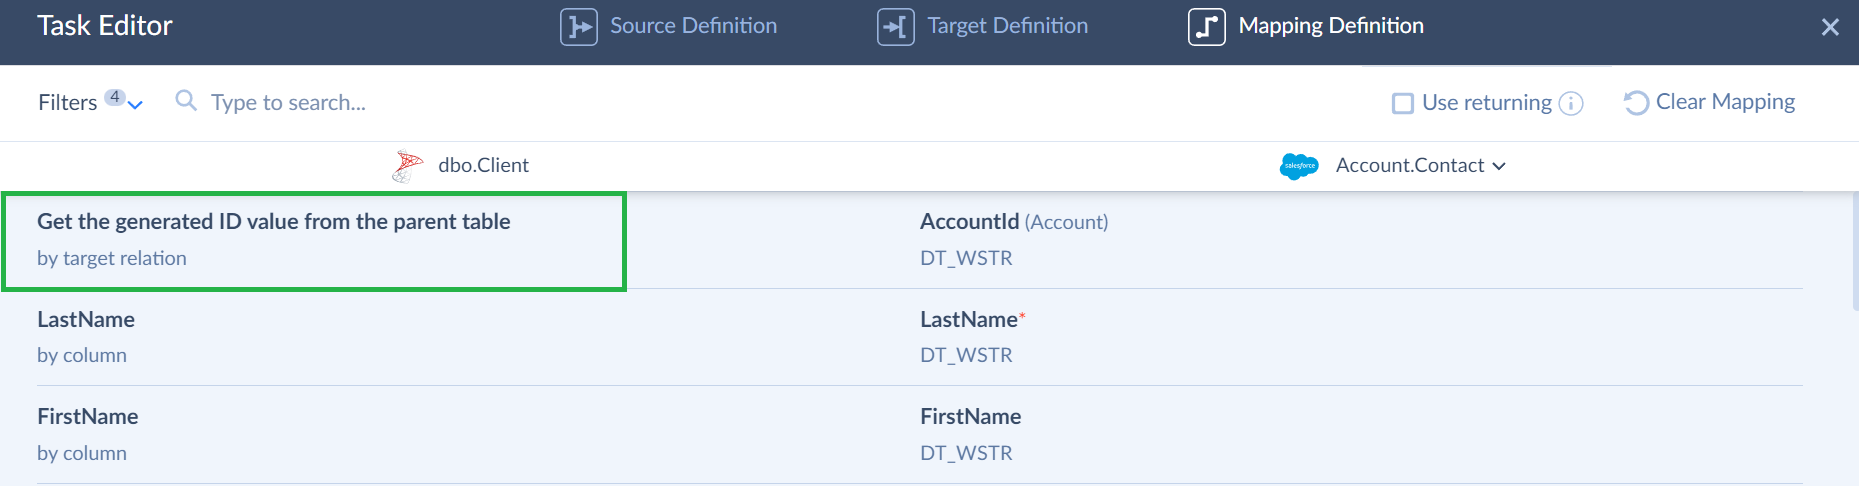Click the Mapping Definition icon

click(x=1206, y=27)
